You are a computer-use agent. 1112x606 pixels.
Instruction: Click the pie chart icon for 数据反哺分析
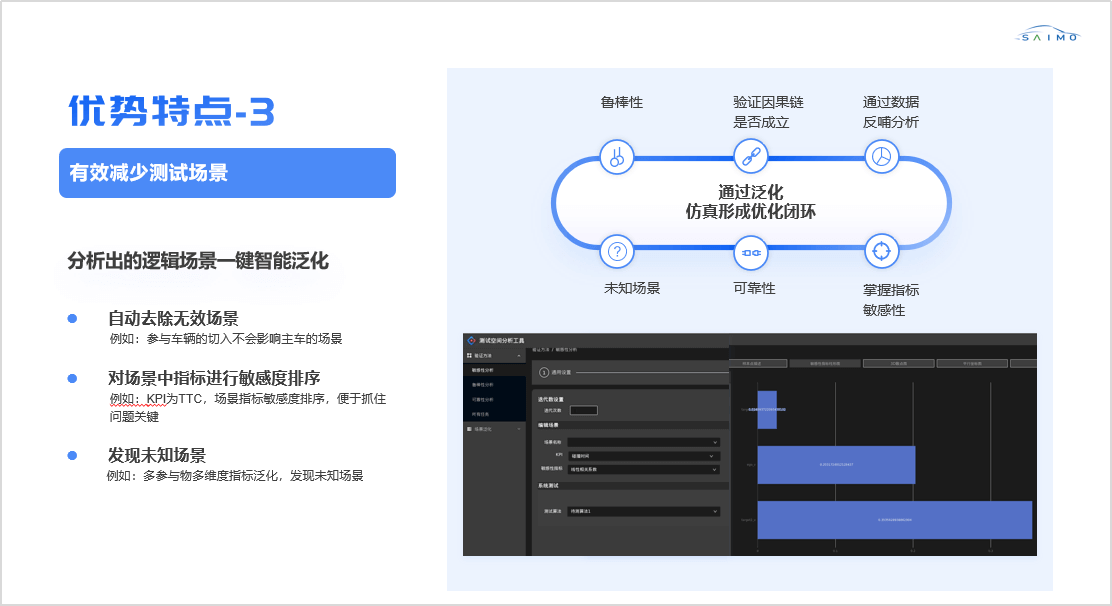click(881, 156)
